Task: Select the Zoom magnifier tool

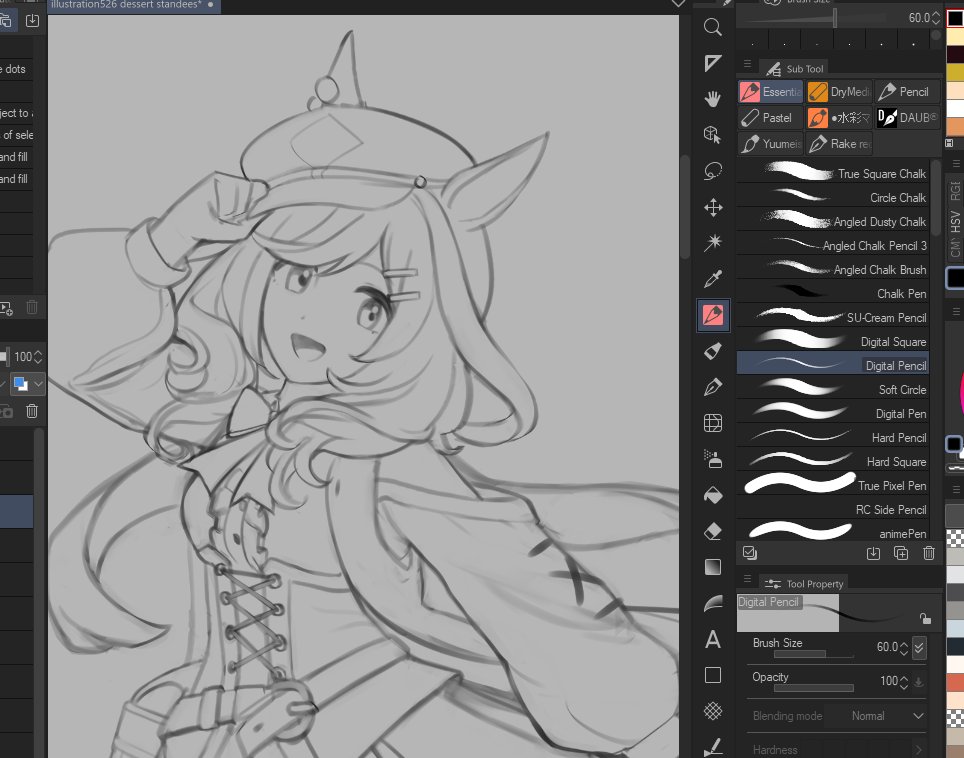Action: pos(713,27)
